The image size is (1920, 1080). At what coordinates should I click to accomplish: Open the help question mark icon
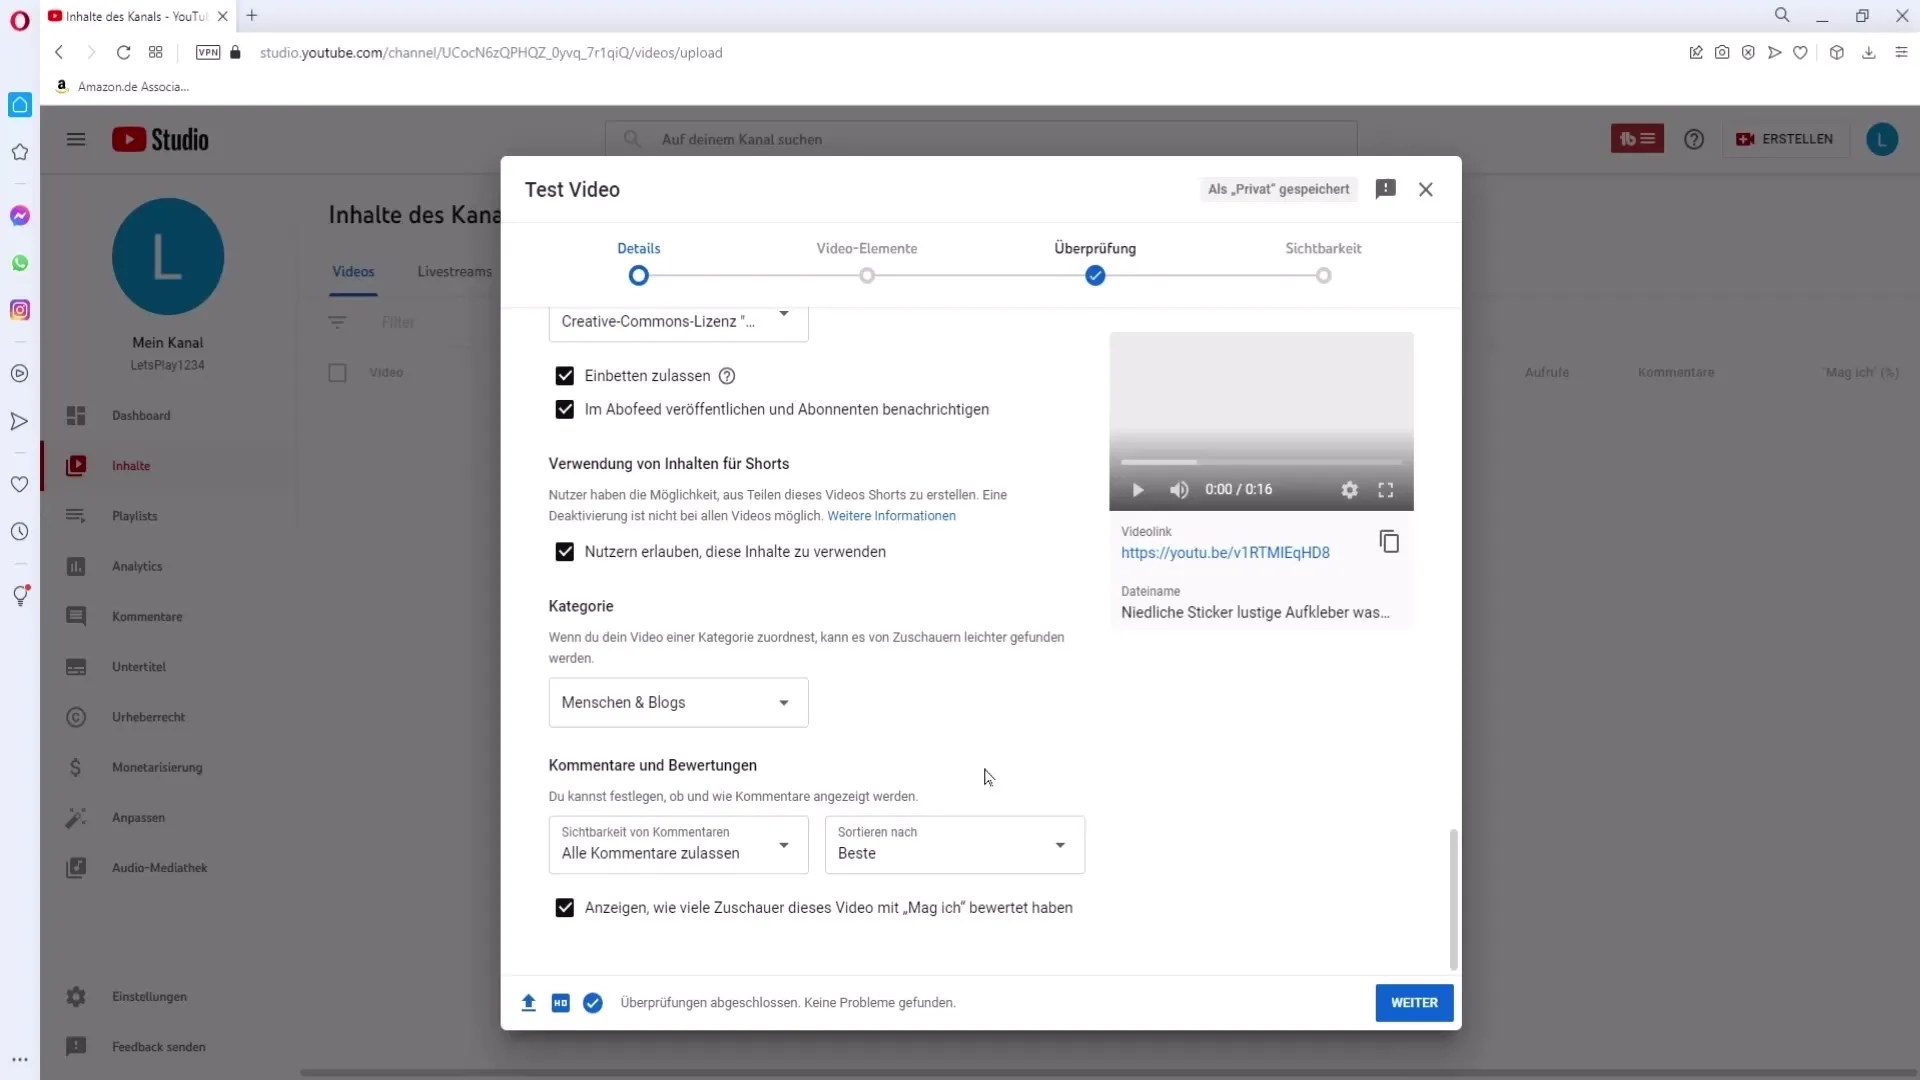tap(1694, 139)
